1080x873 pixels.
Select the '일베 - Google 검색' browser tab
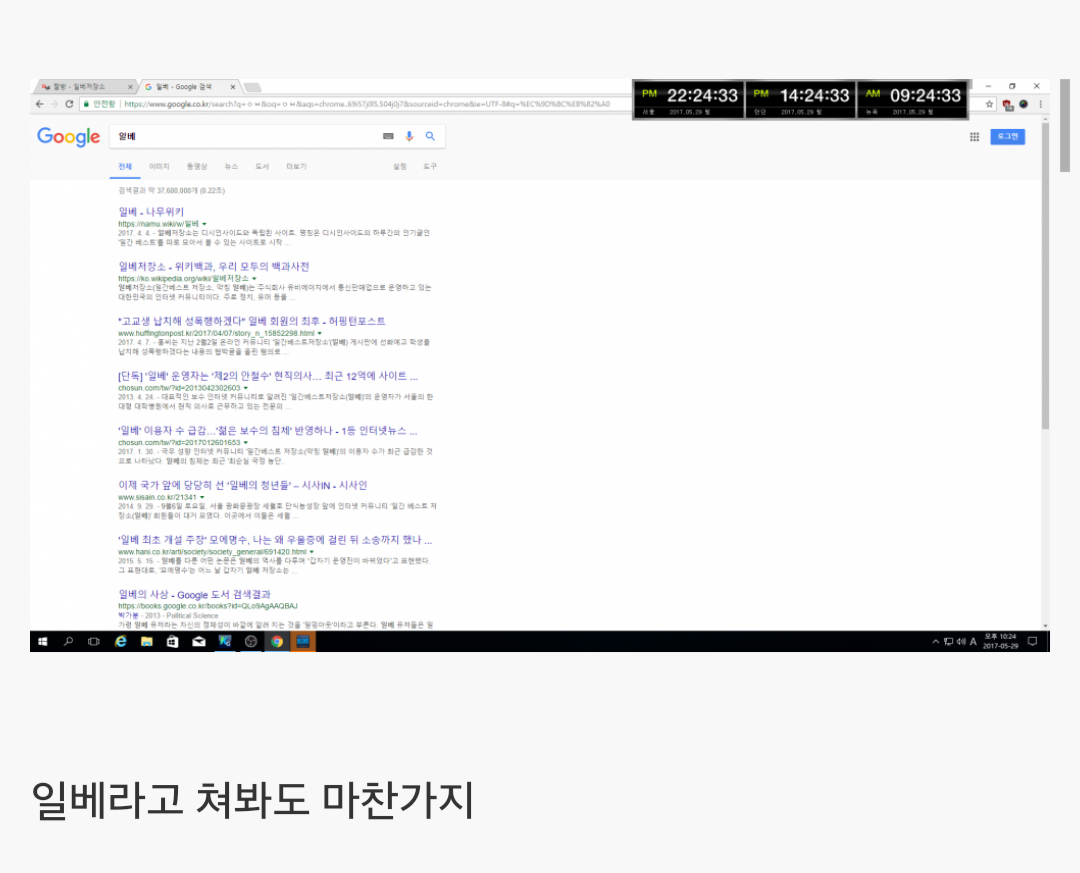coord(183,87)
